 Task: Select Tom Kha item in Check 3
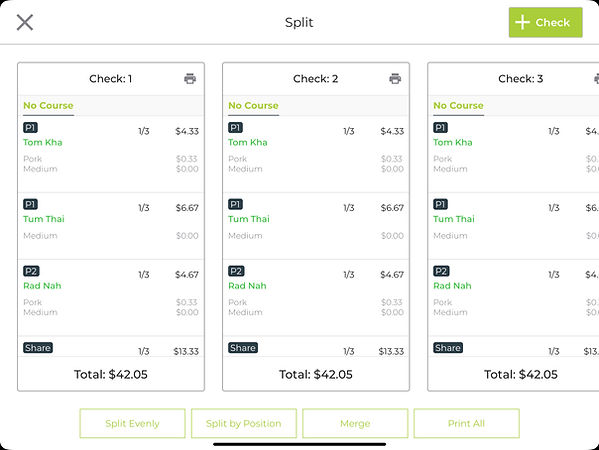pyautogui.click(x=453, y=142)
